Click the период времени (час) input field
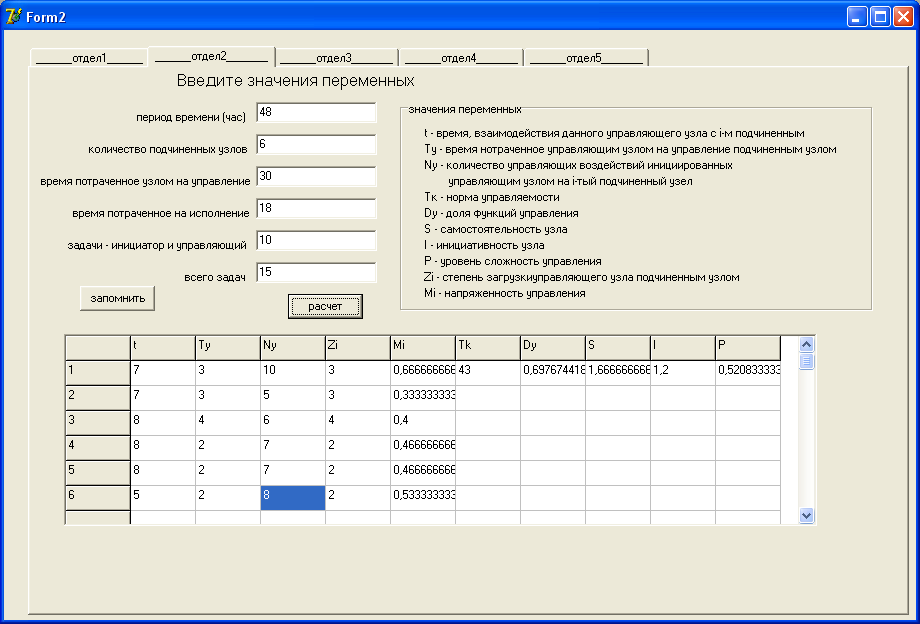The image size is (920, 624). pos(316,112)
